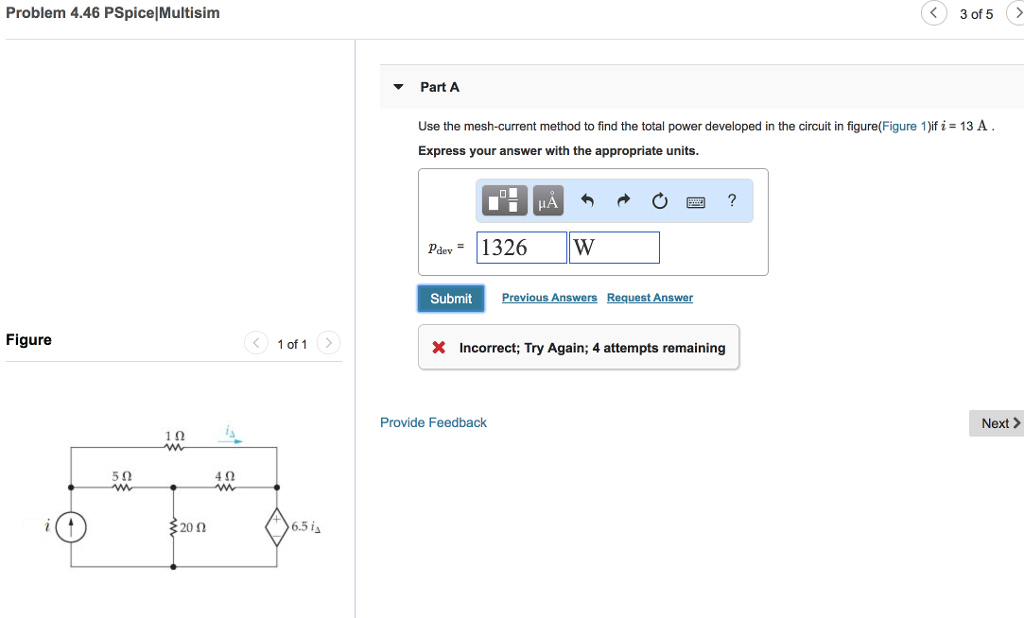
Task: Submit the answer
Action: [x=451, y=298]
